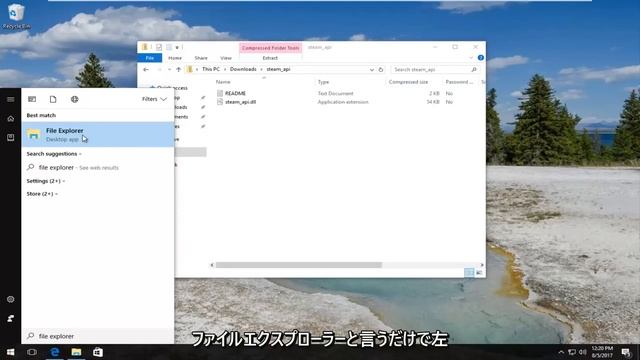Open the Windows Start button
640x360 pixels.
point(11,352)
